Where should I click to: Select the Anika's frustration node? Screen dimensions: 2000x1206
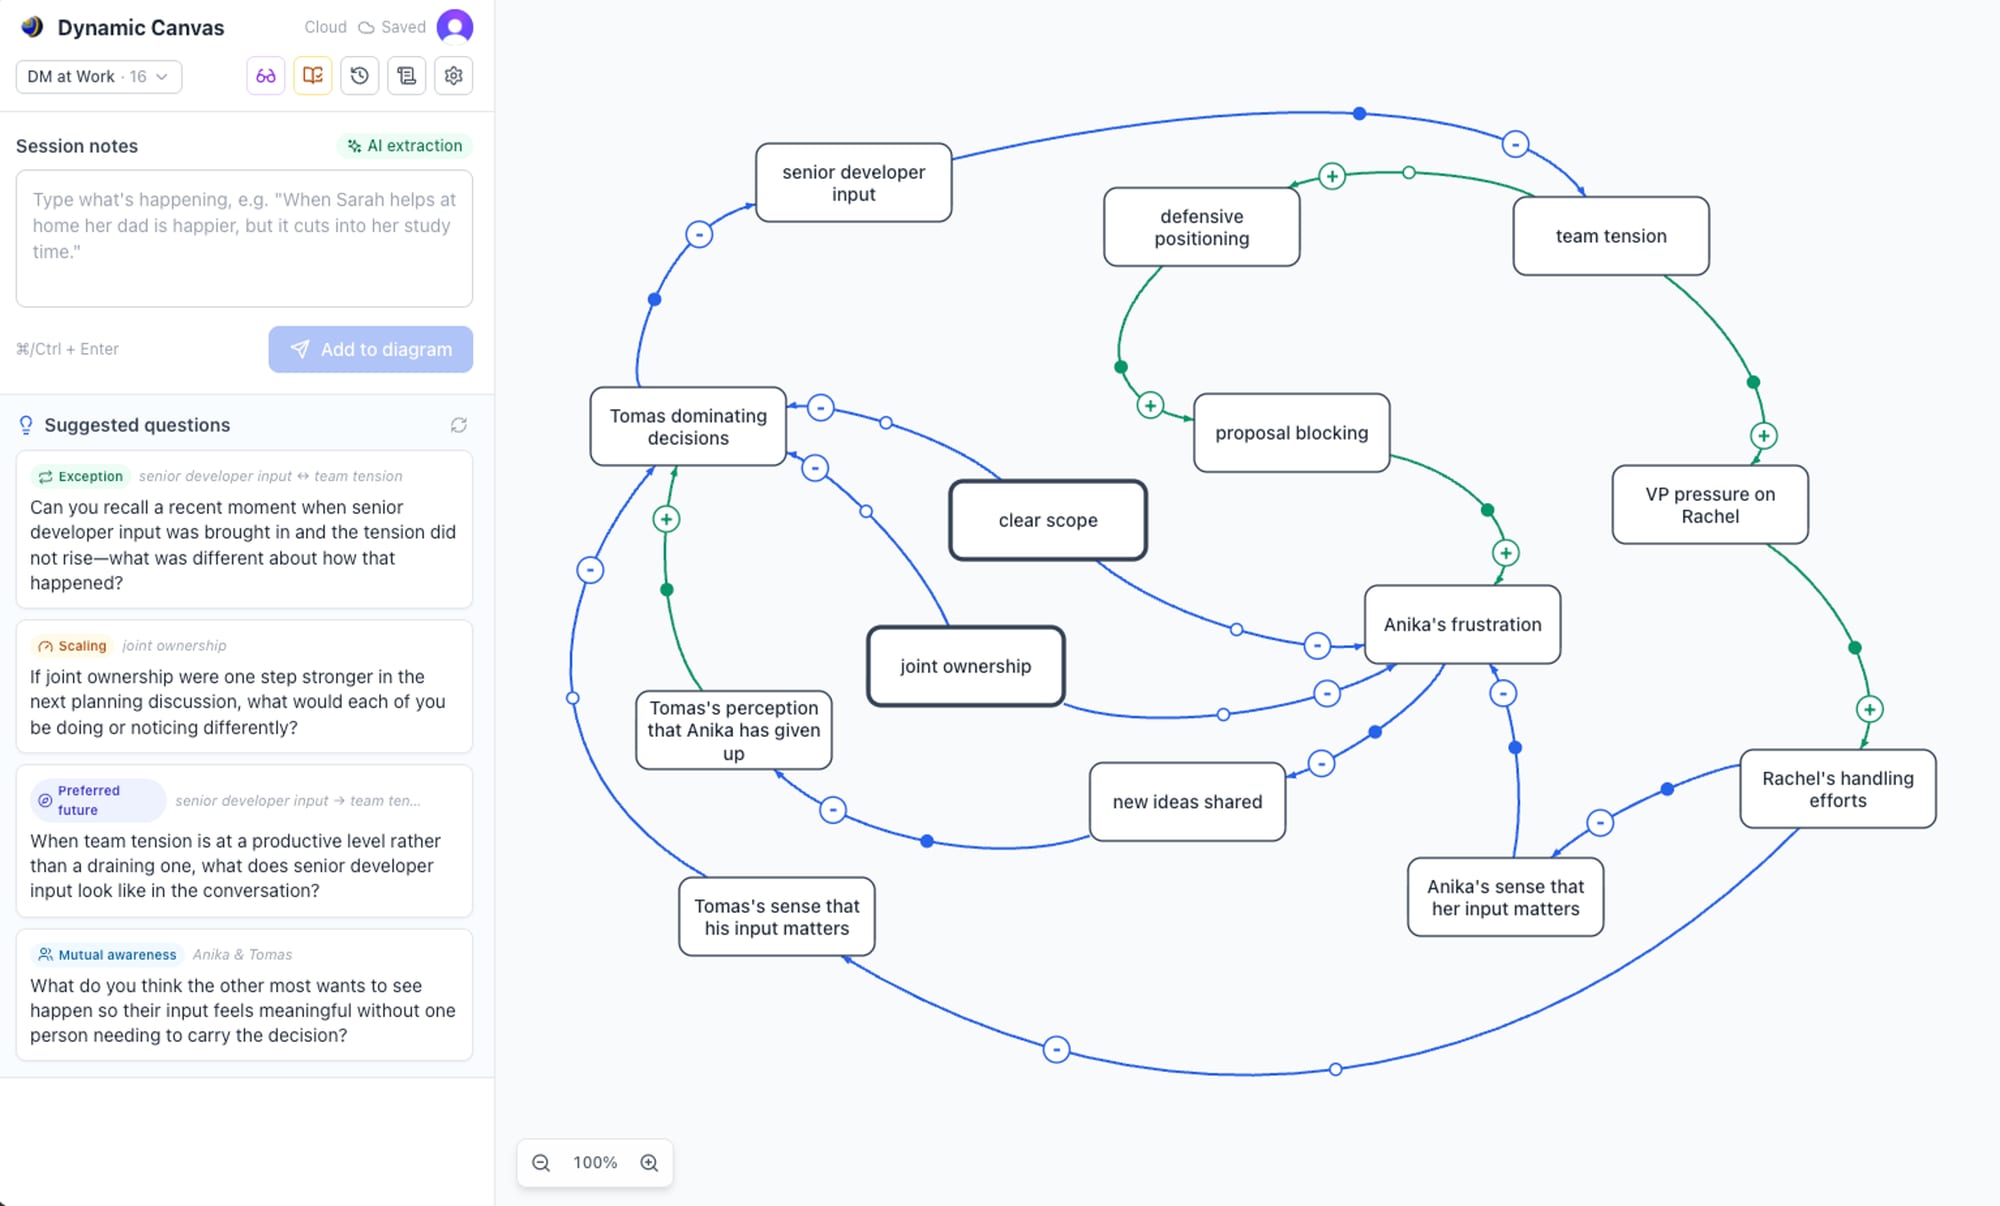[1463, 625]
